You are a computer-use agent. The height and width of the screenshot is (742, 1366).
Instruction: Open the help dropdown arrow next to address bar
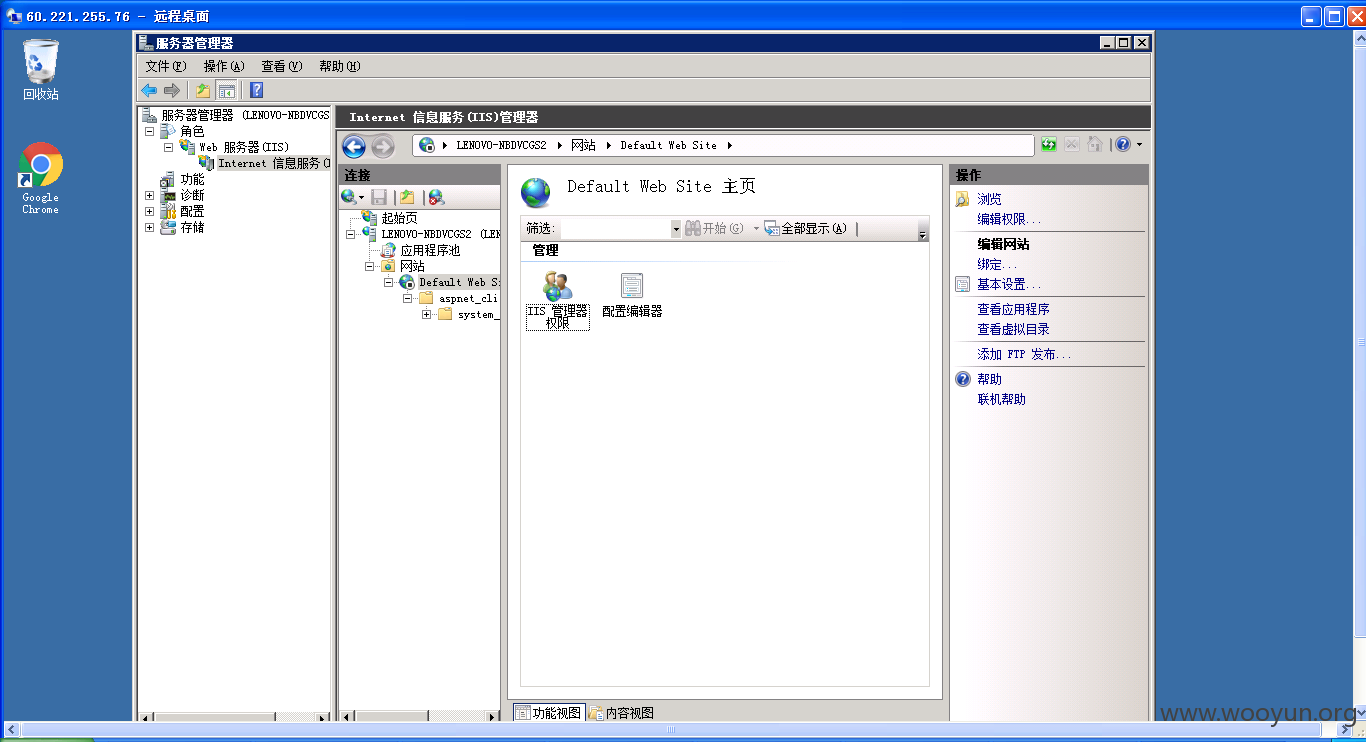(1139, 145)
